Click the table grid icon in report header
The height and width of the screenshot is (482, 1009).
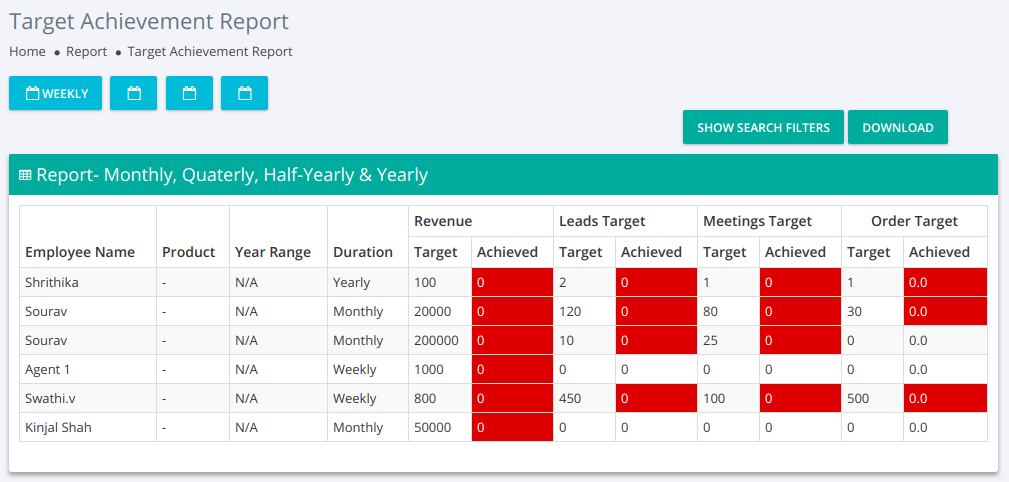25,174
